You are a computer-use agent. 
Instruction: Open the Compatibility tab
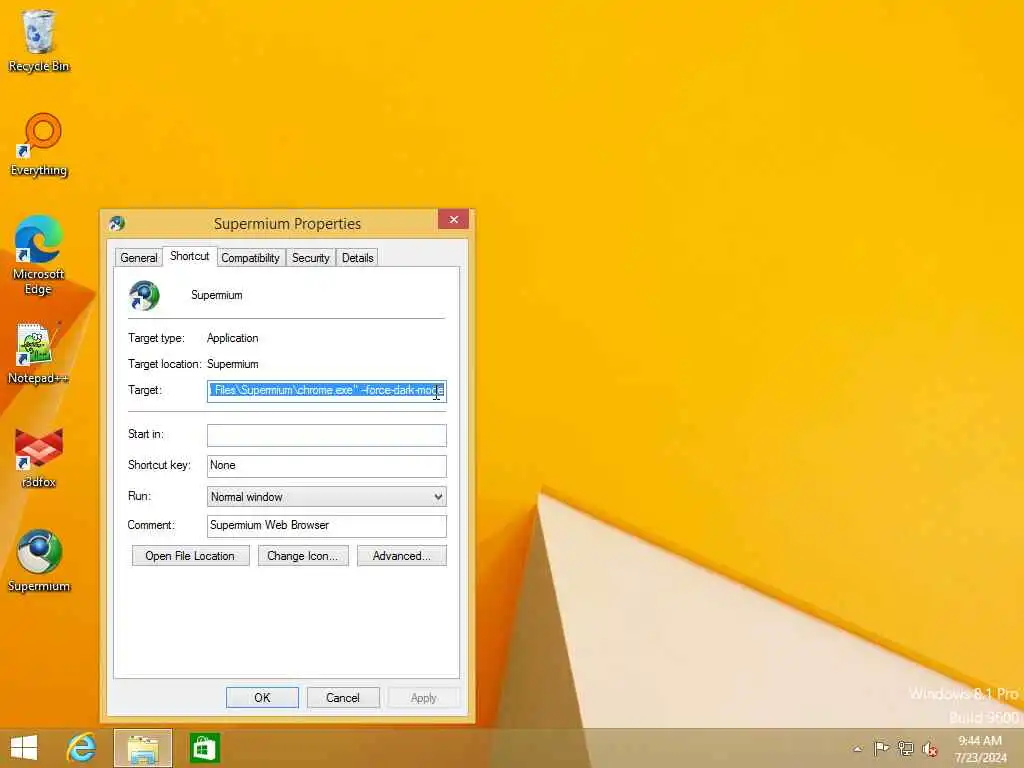pos(250,258)
